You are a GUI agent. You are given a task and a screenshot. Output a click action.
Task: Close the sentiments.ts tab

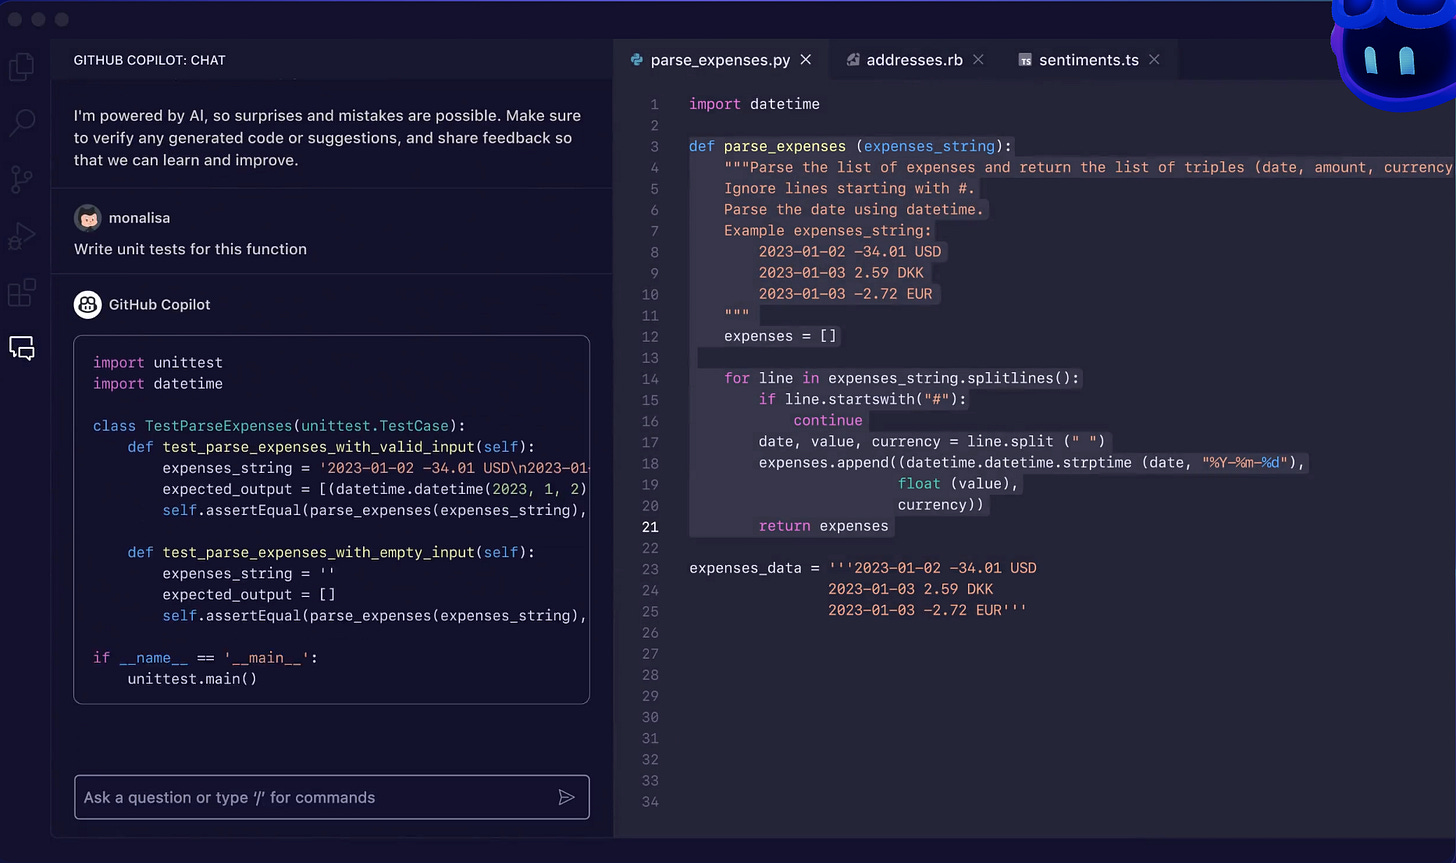(x=1154, y=60)
